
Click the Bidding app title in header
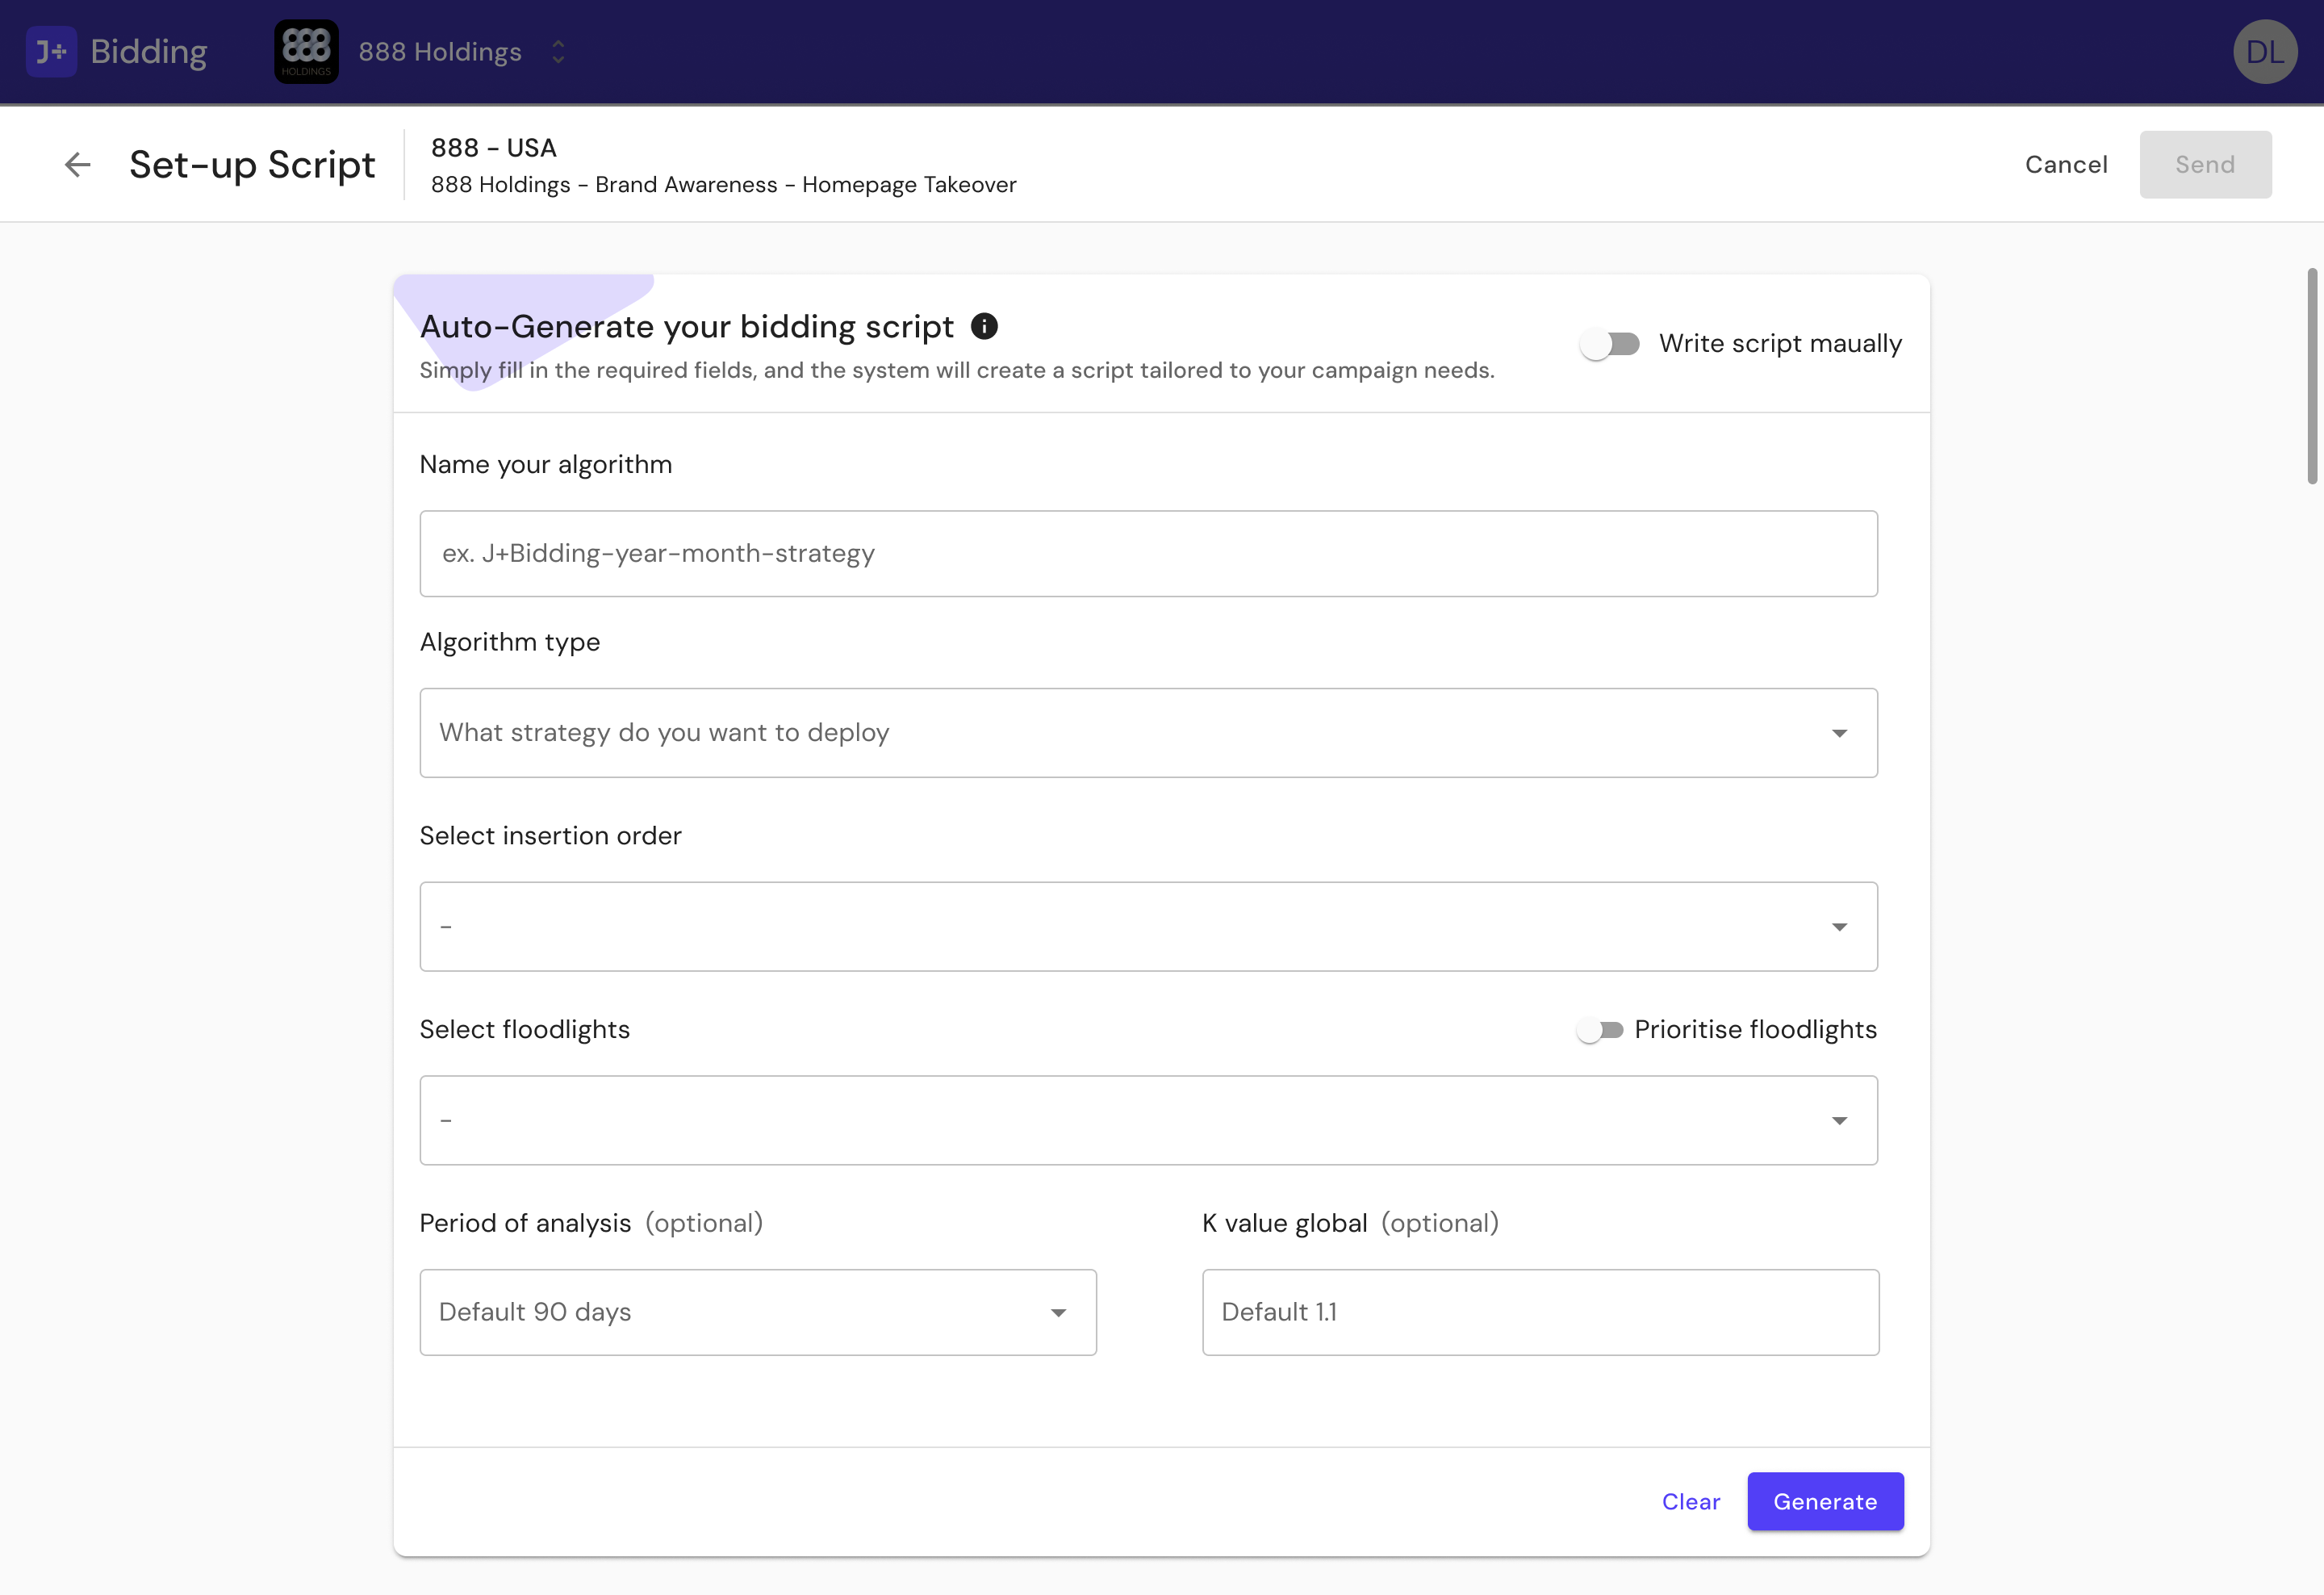coord(148,51)
